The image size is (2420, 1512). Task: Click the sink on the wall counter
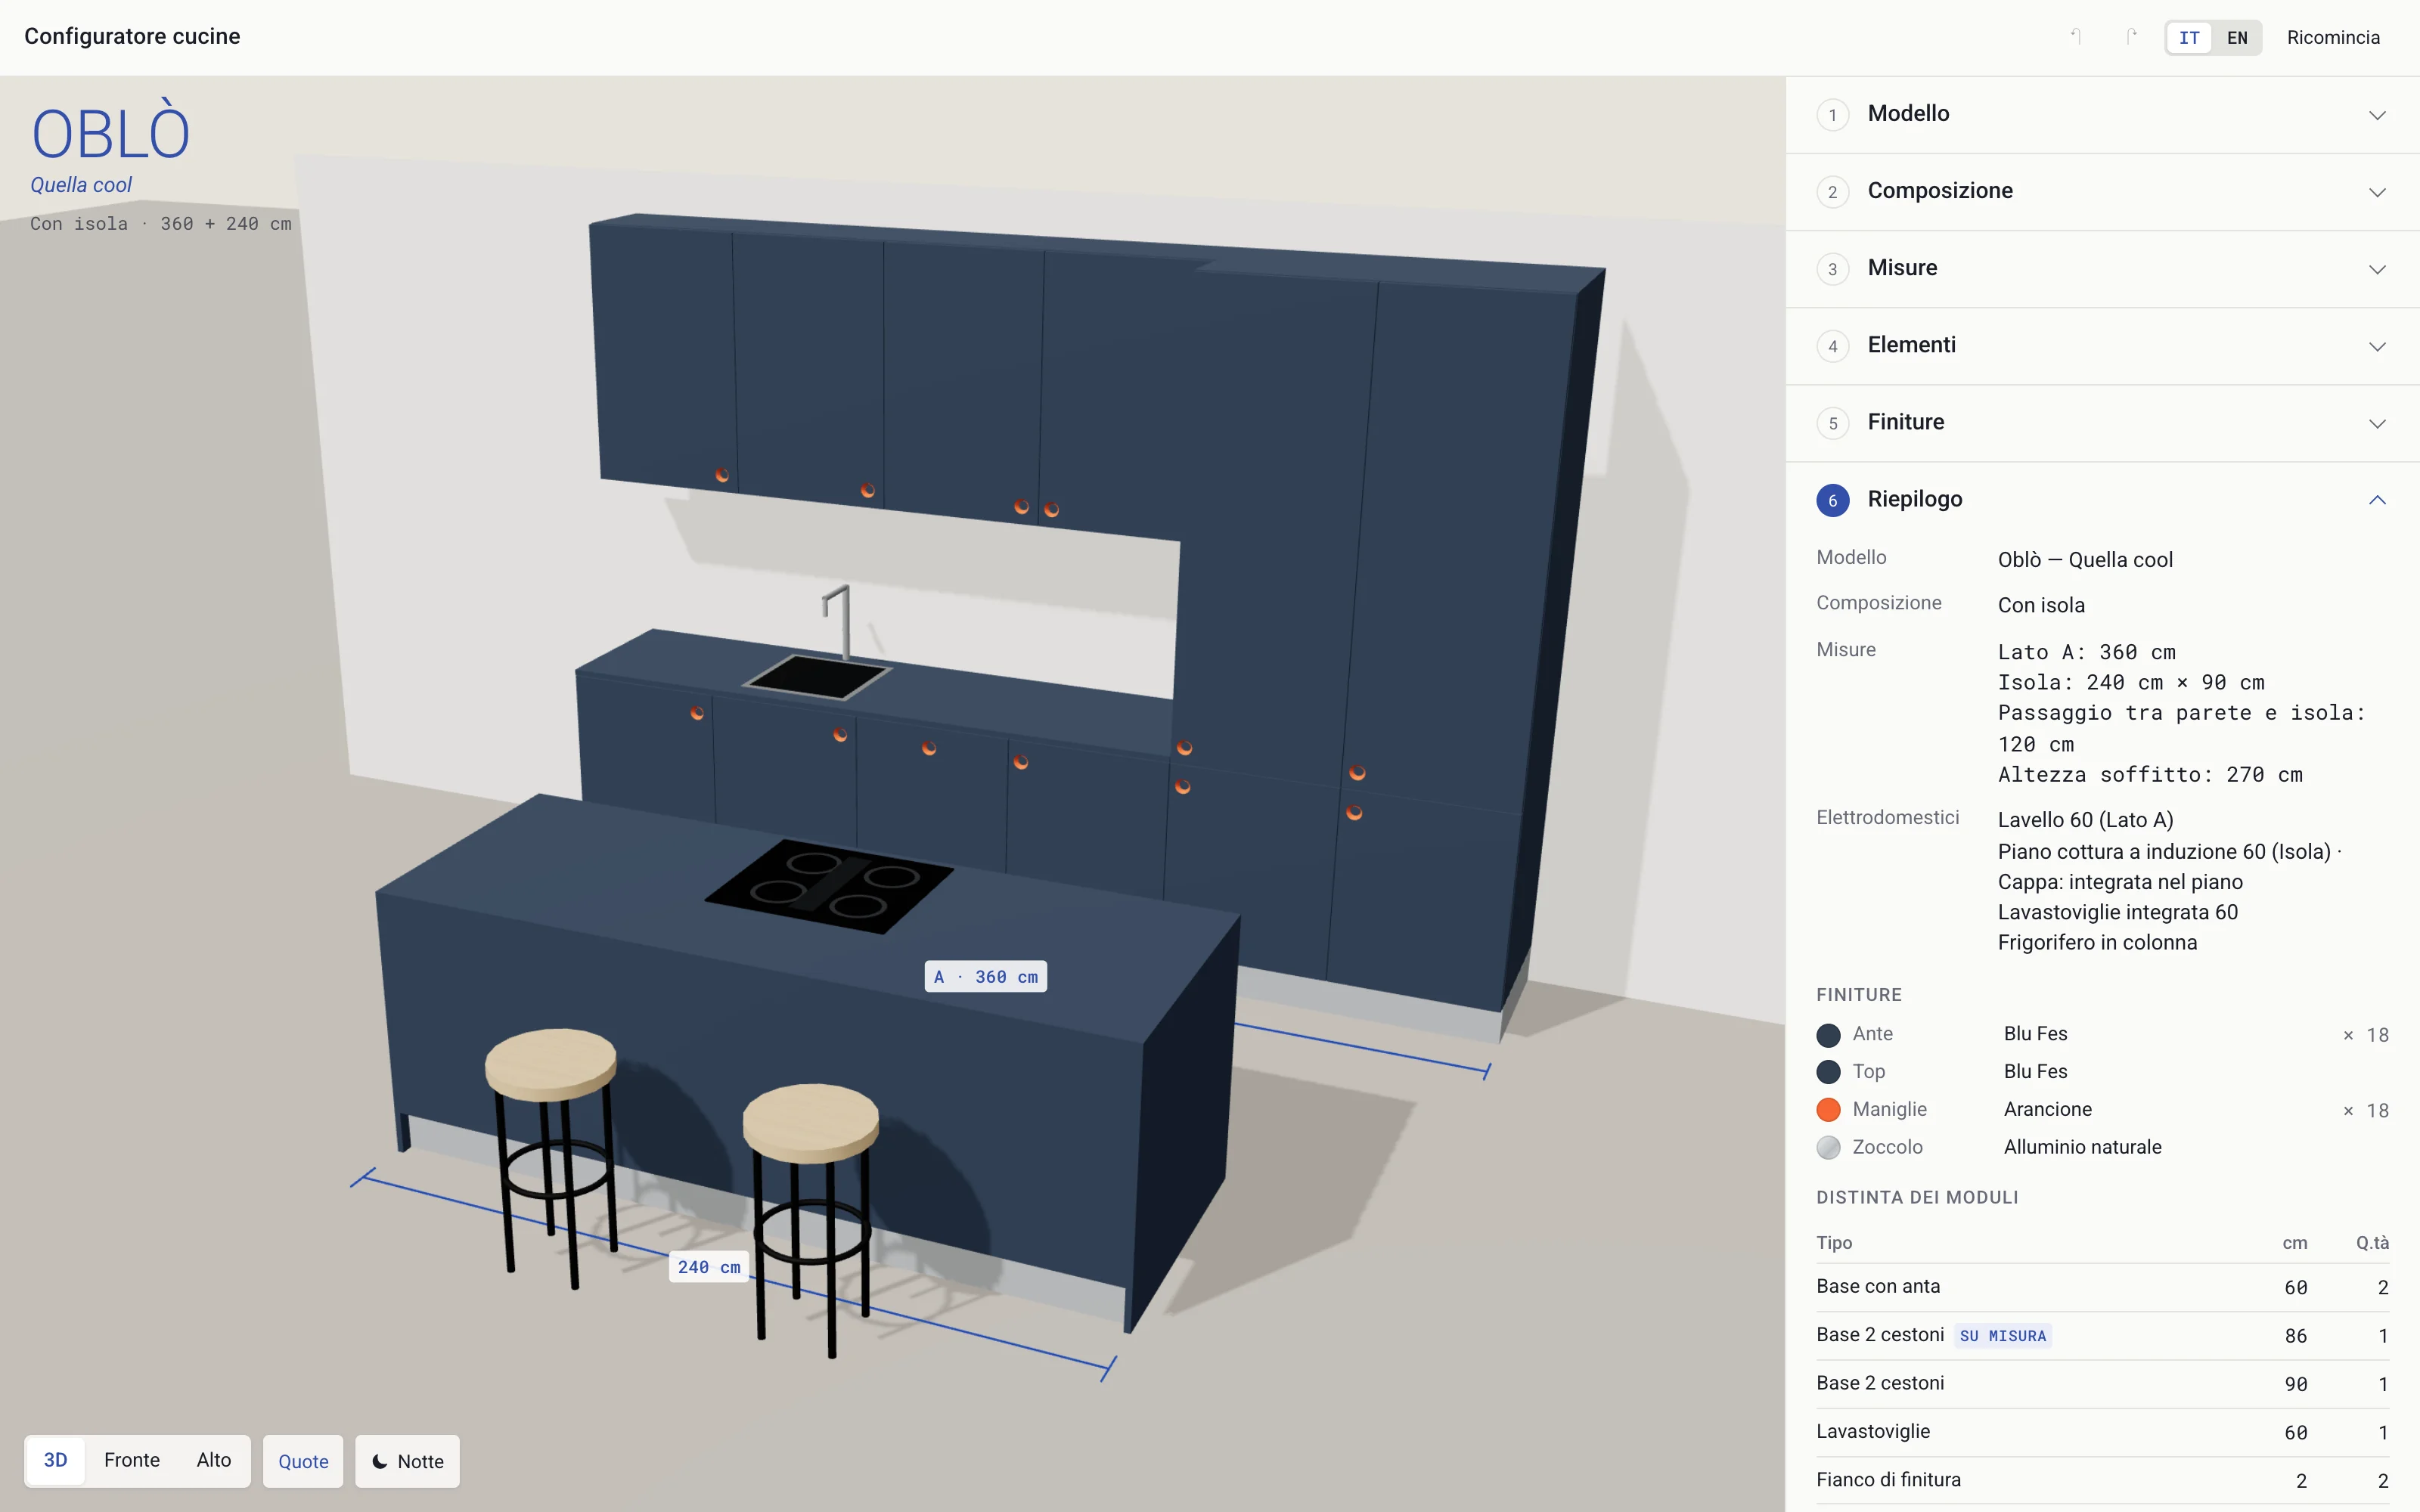816,676
